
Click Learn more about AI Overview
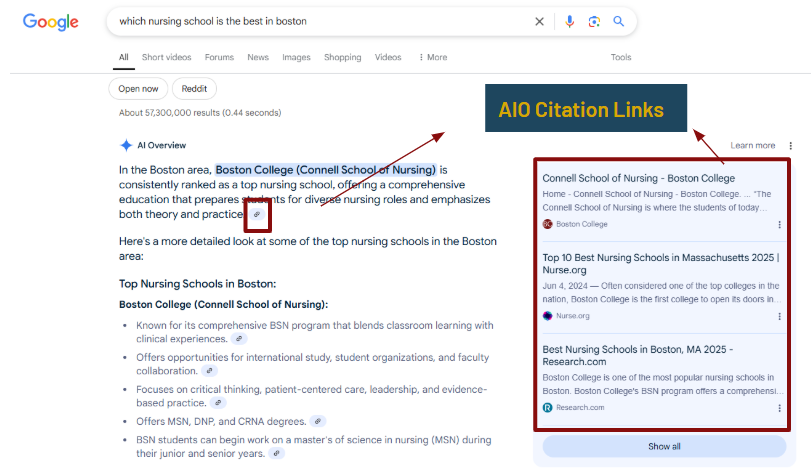pyautogui.click(x=753, y=146)
